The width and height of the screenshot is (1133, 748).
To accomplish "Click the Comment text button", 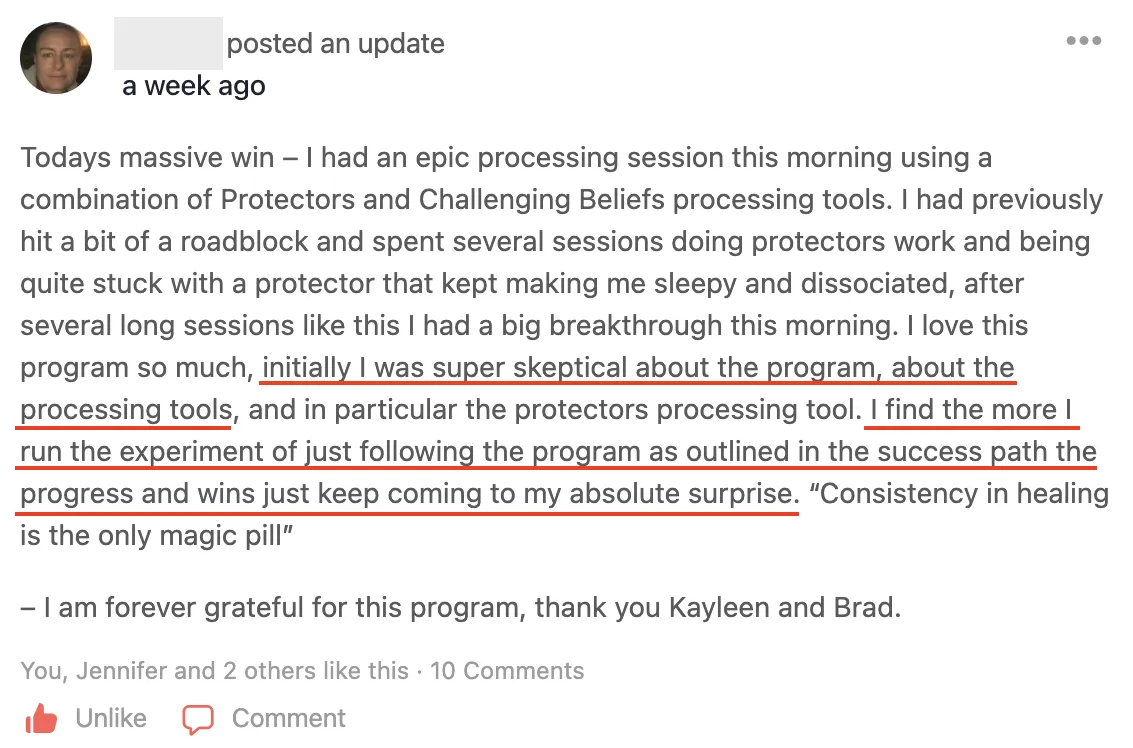I will click(x=288, y=718).
